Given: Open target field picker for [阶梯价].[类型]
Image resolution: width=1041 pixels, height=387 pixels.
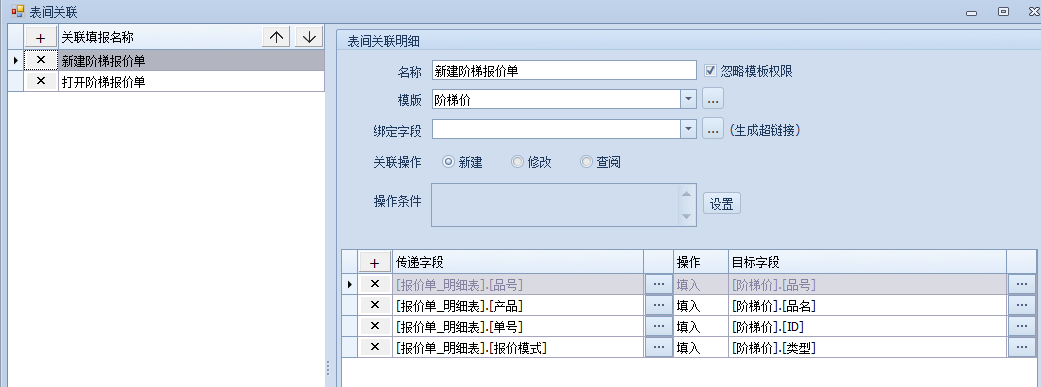Looking at the screenshot, I should 1022,347.
